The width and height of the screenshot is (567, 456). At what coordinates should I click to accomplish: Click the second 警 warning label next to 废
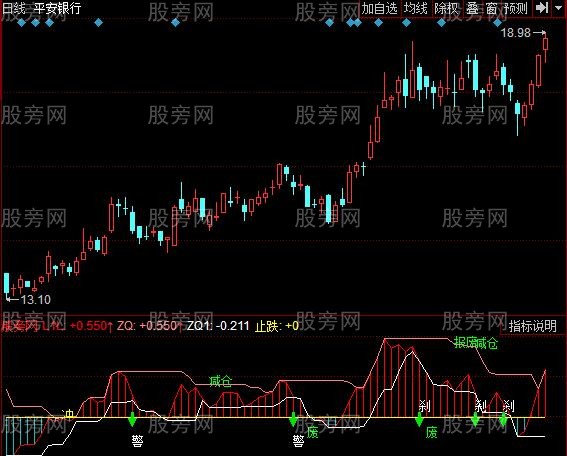click(x=298, y=440)
